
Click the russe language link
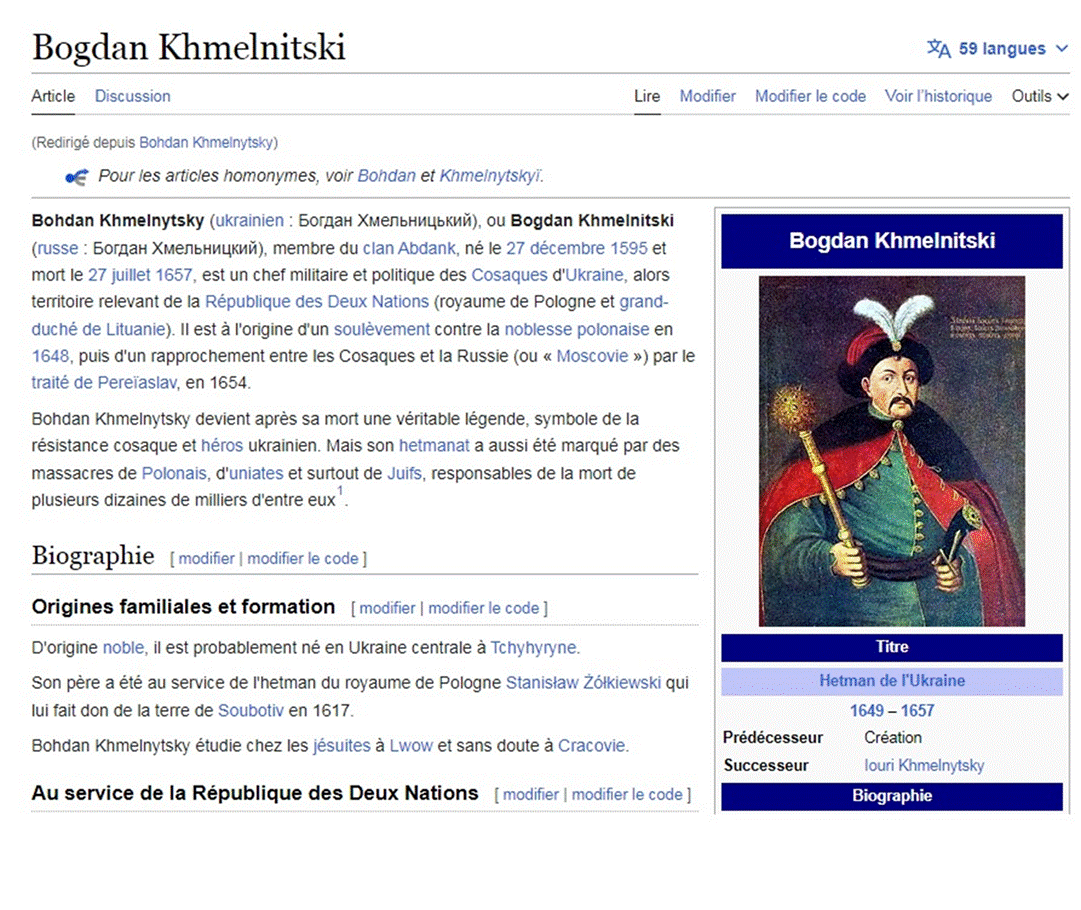[x=57, y=248]
